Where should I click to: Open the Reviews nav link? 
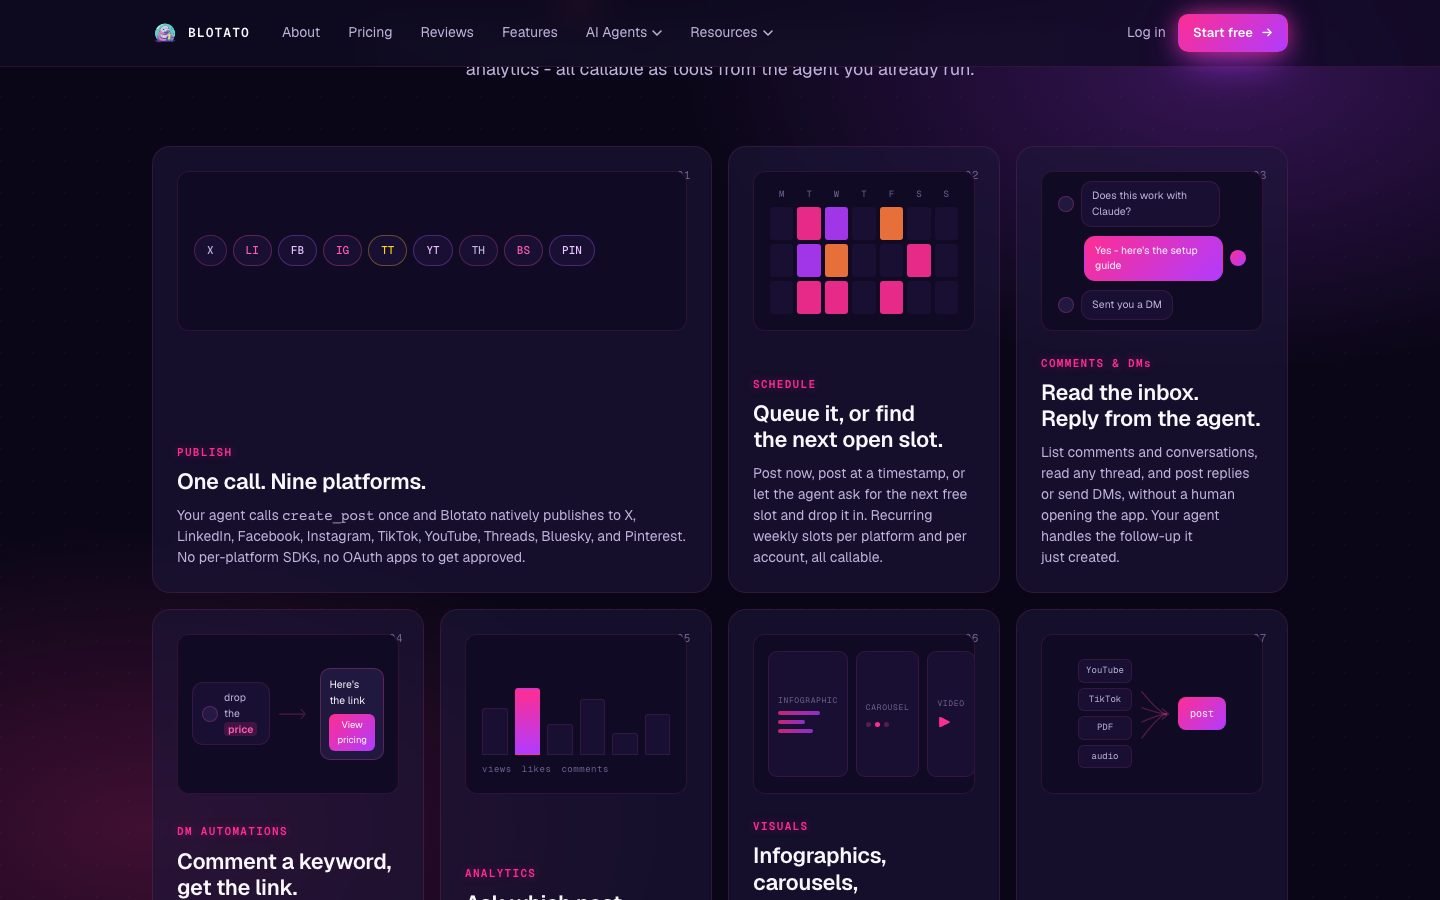447,33
